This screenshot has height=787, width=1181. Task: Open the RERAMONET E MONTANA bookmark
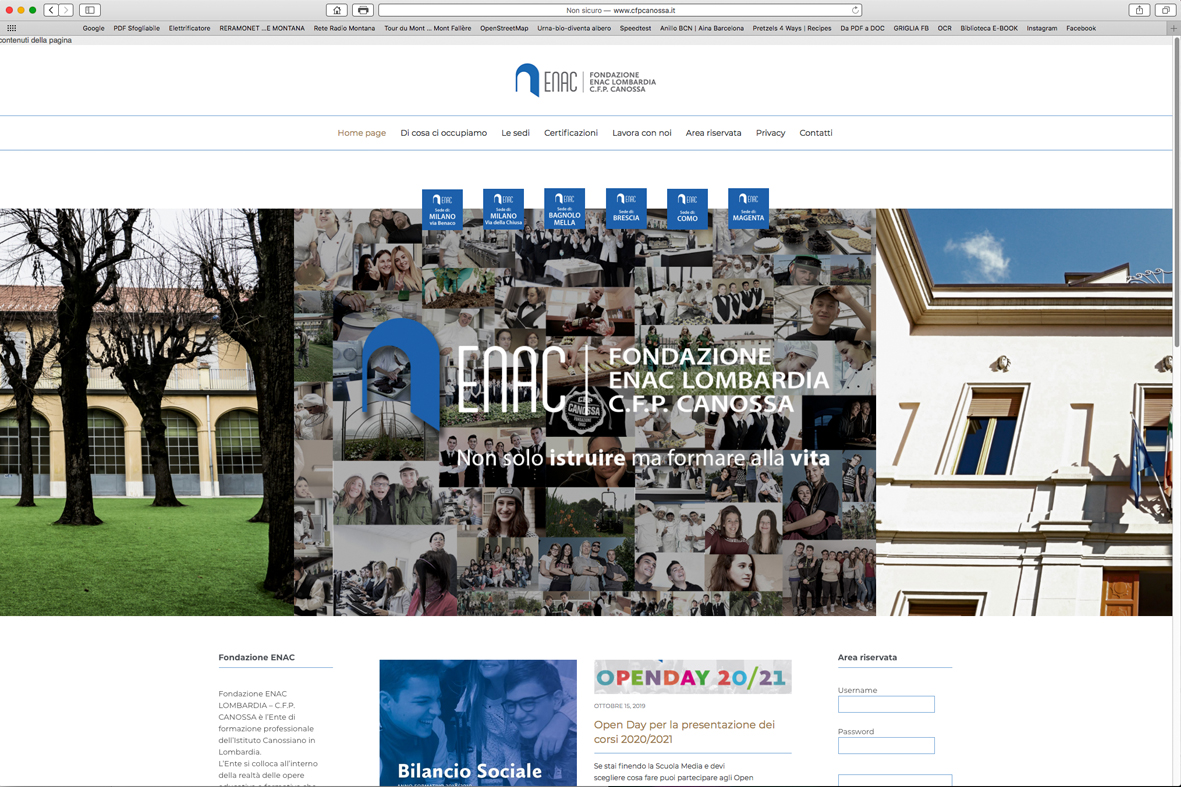[262, 28]
